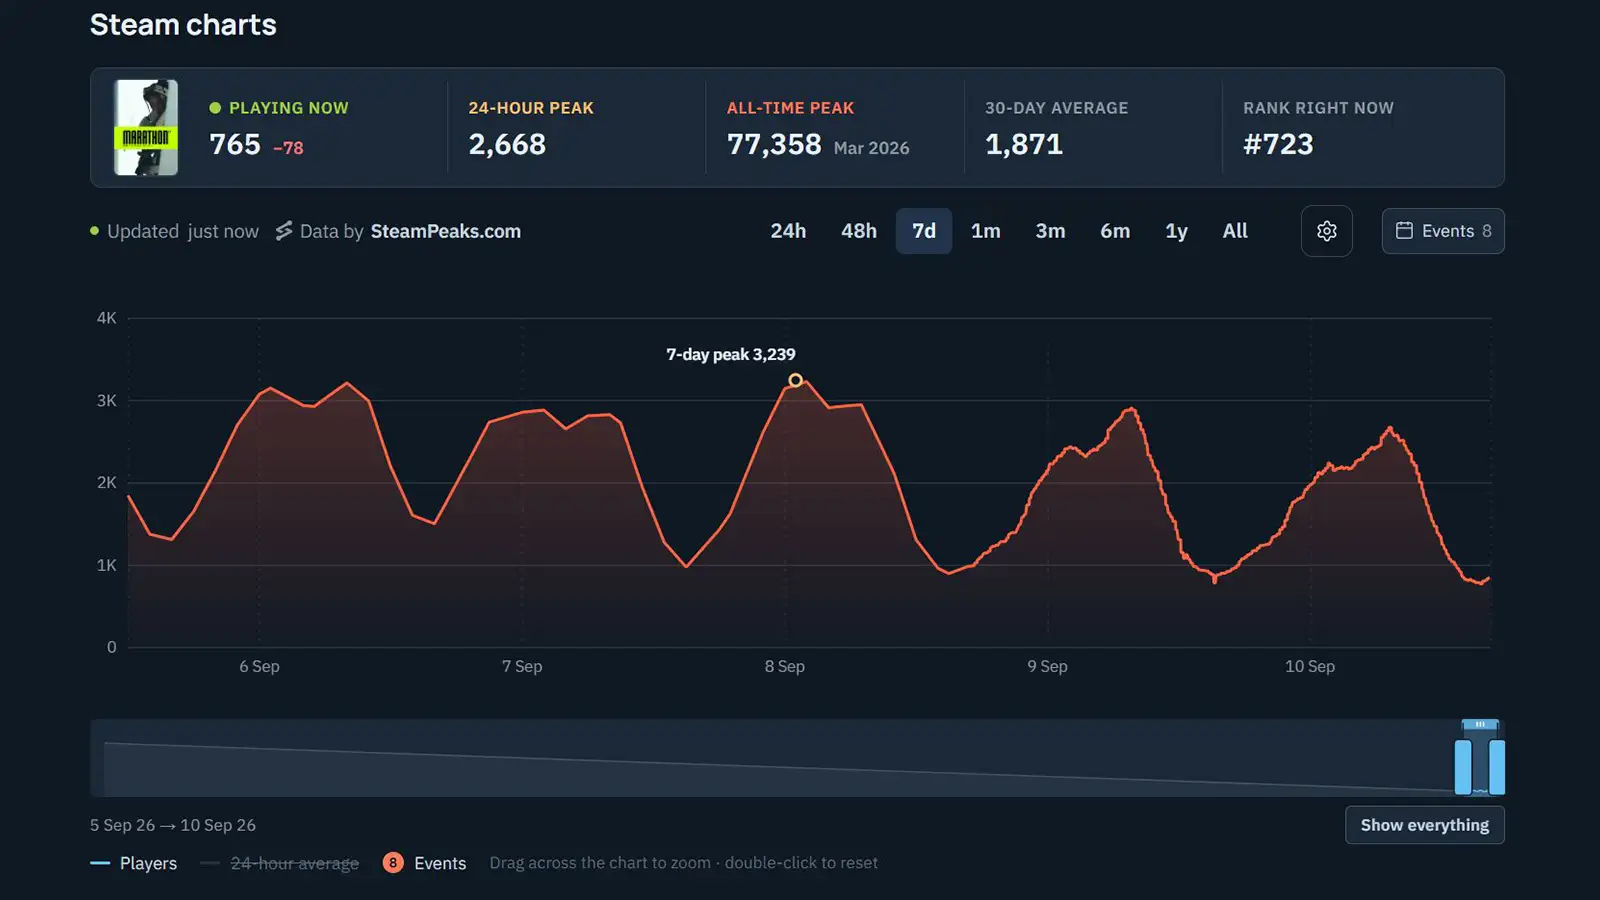Switch to the 1m time range
The width and height of the screenshot is (1600, 900).
[986, 231]
